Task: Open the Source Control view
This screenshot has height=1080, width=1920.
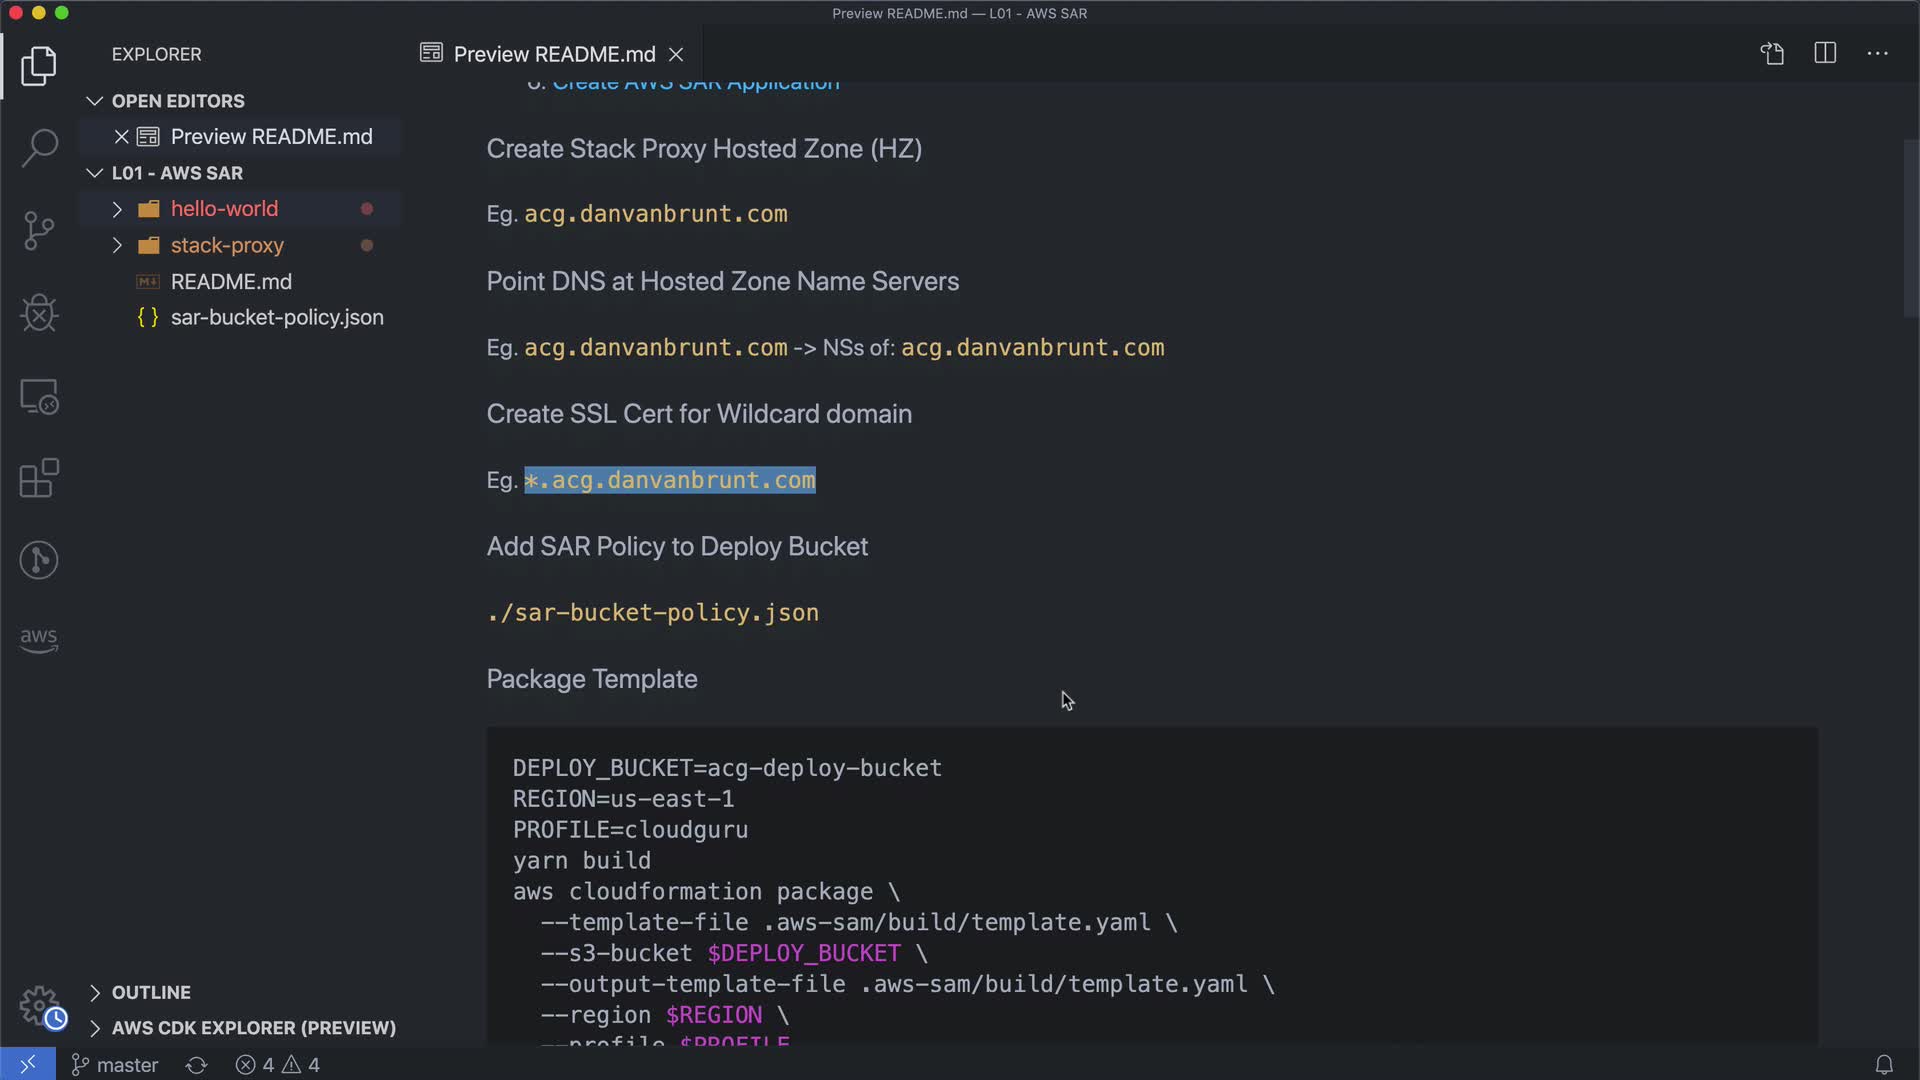Action: click(39, 231)
